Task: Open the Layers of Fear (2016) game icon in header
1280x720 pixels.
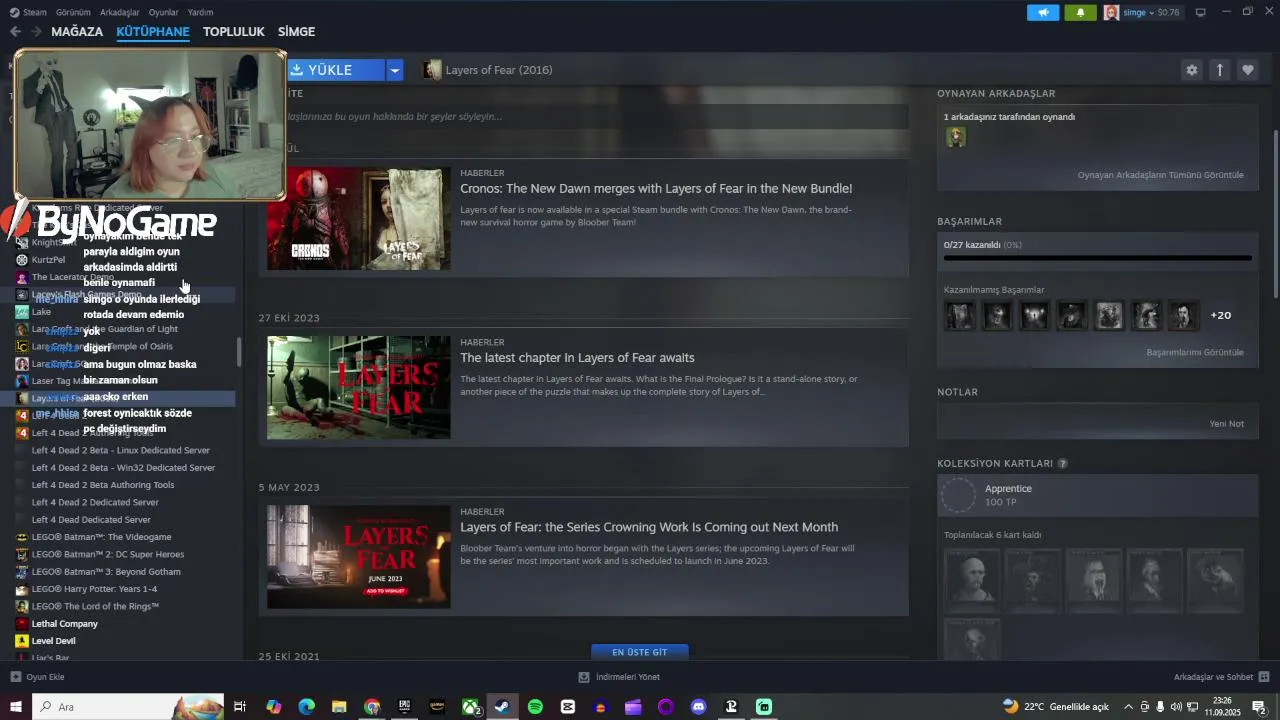Action: [432, 70]
